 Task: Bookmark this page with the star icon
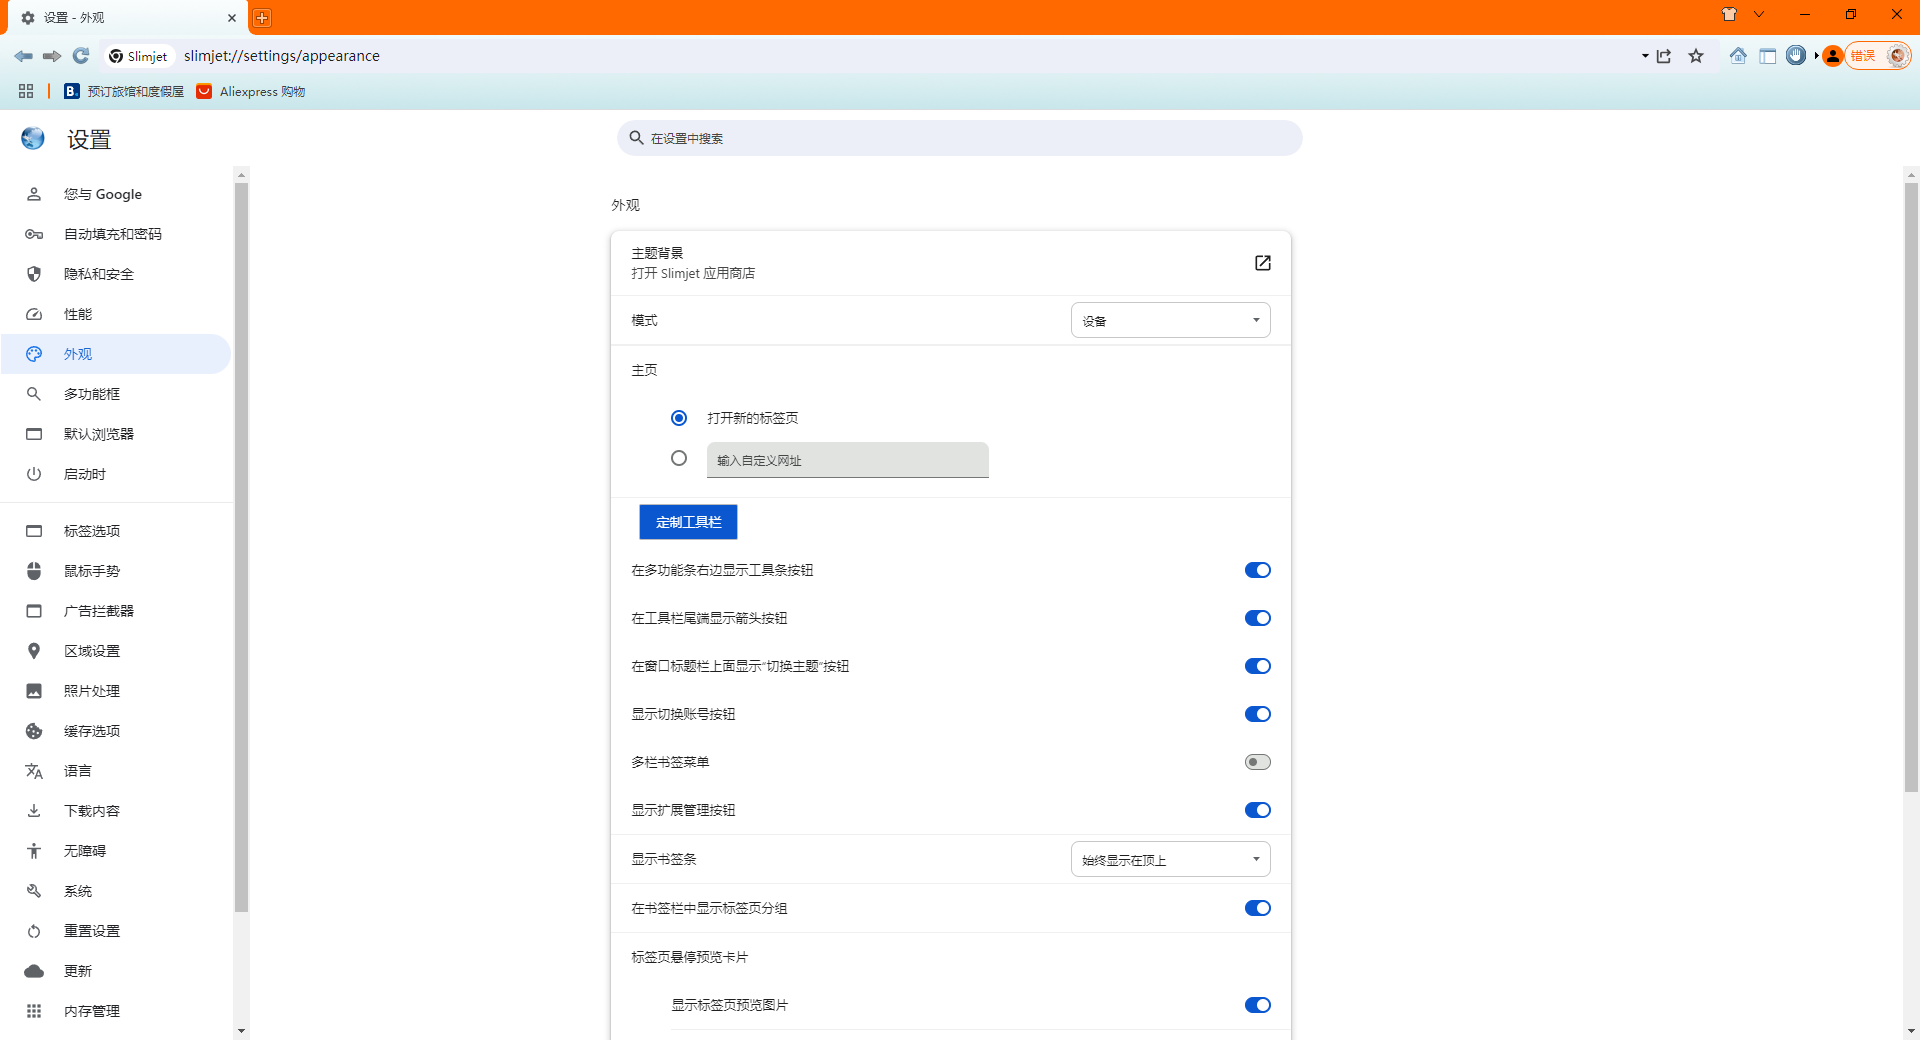pyautogui.click(x=1695, y=56)
